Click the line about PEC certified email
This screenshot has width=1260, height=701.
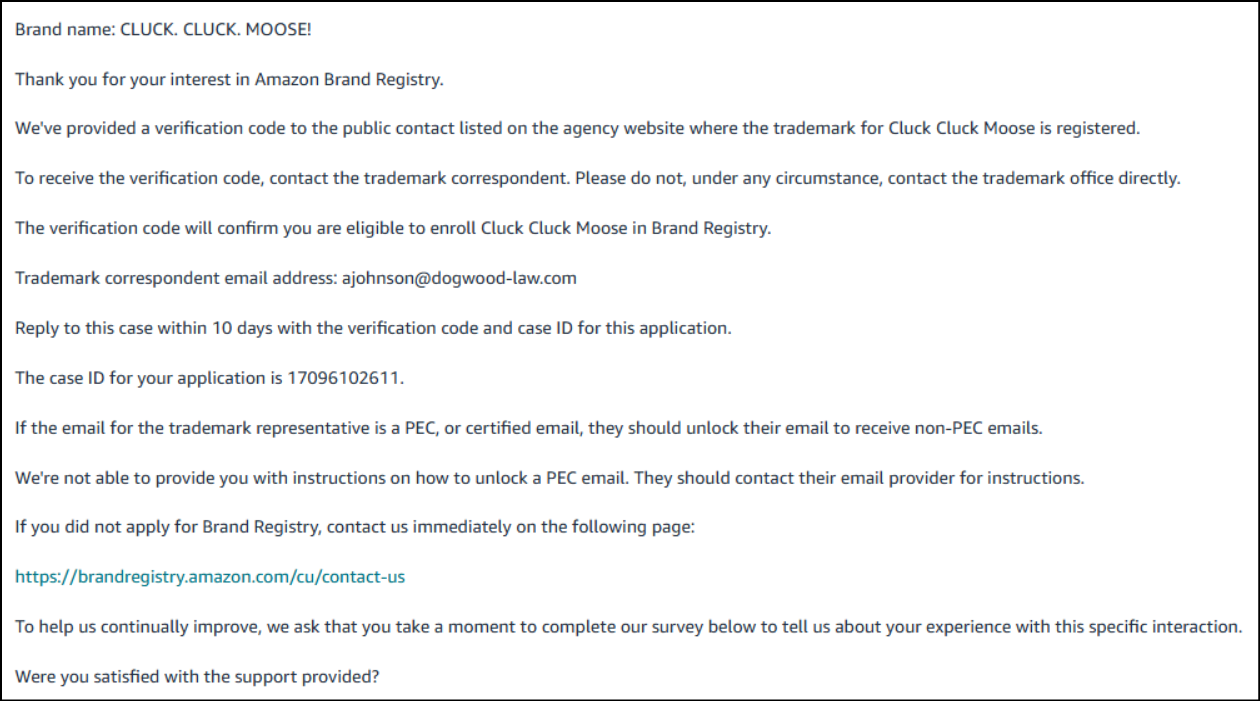point(528,428)
